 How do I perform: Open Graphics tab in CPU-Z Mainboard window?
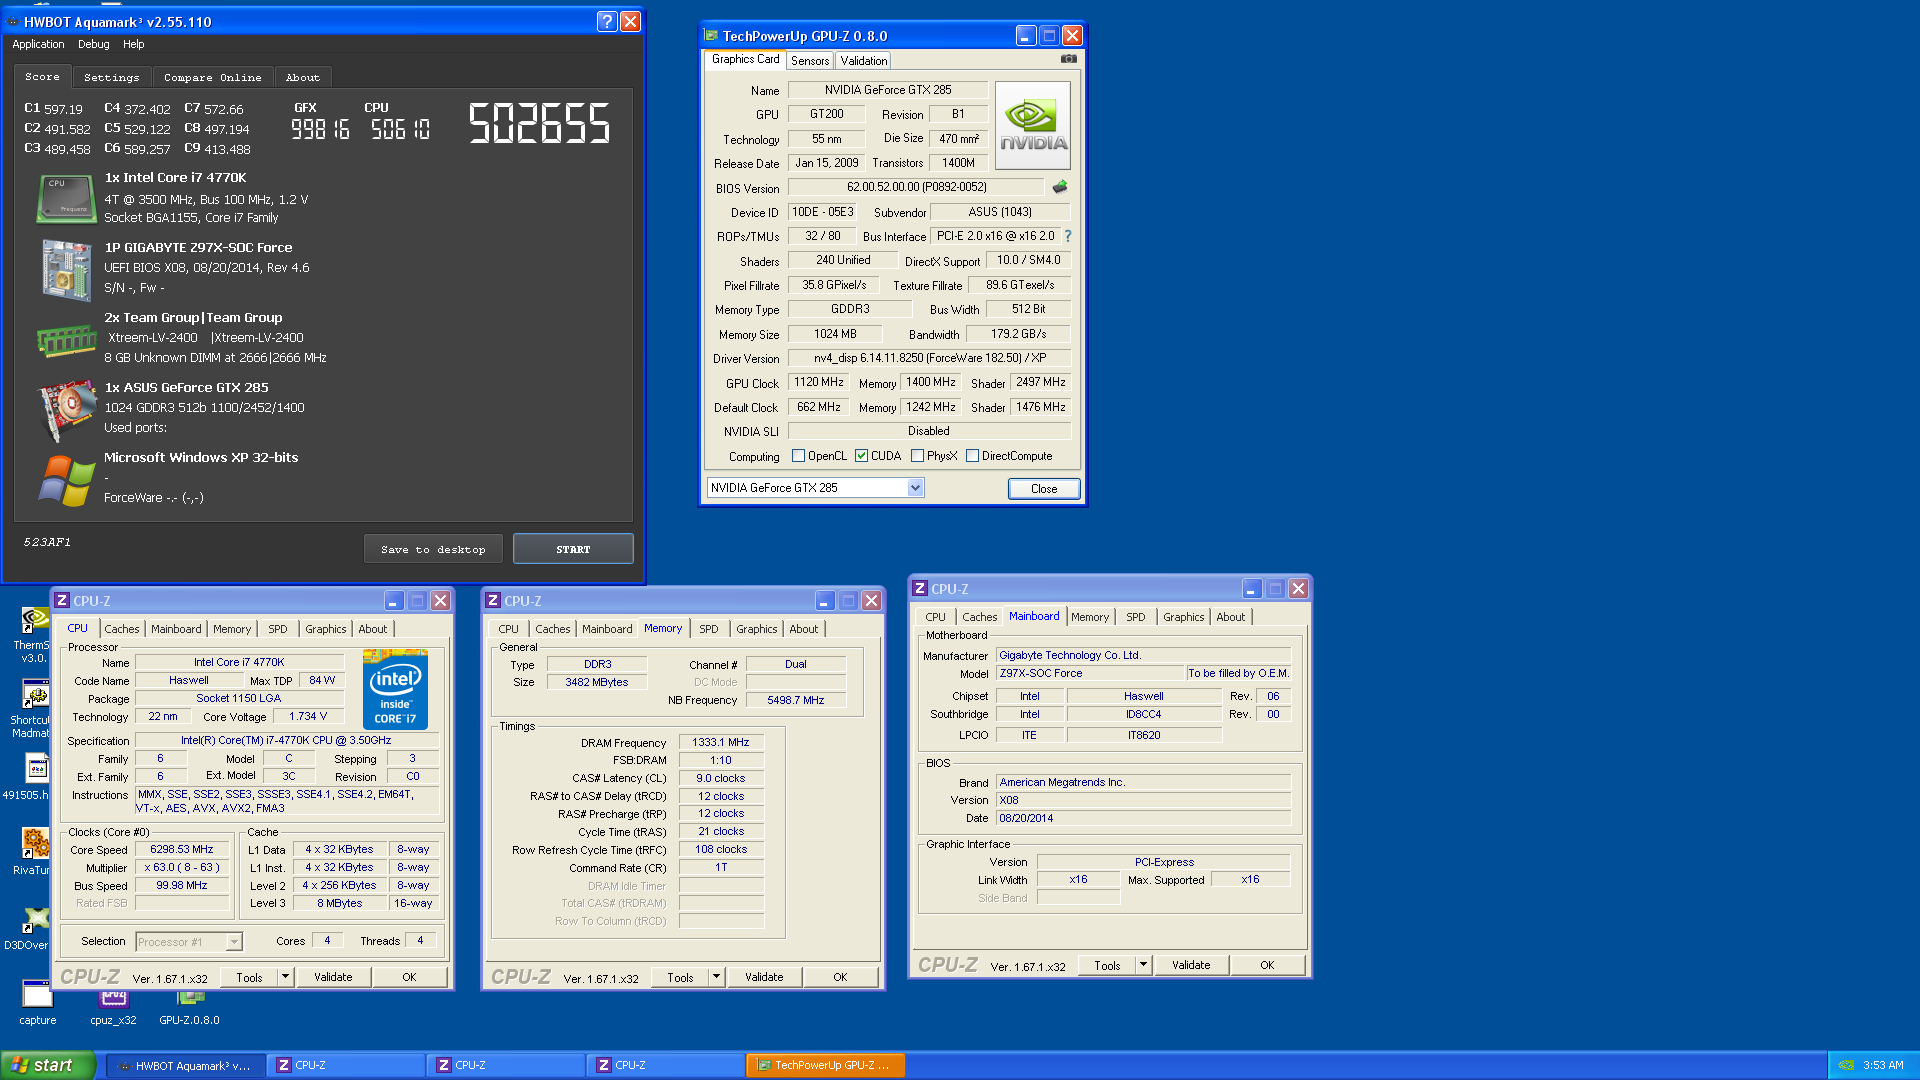[1184, 617]
